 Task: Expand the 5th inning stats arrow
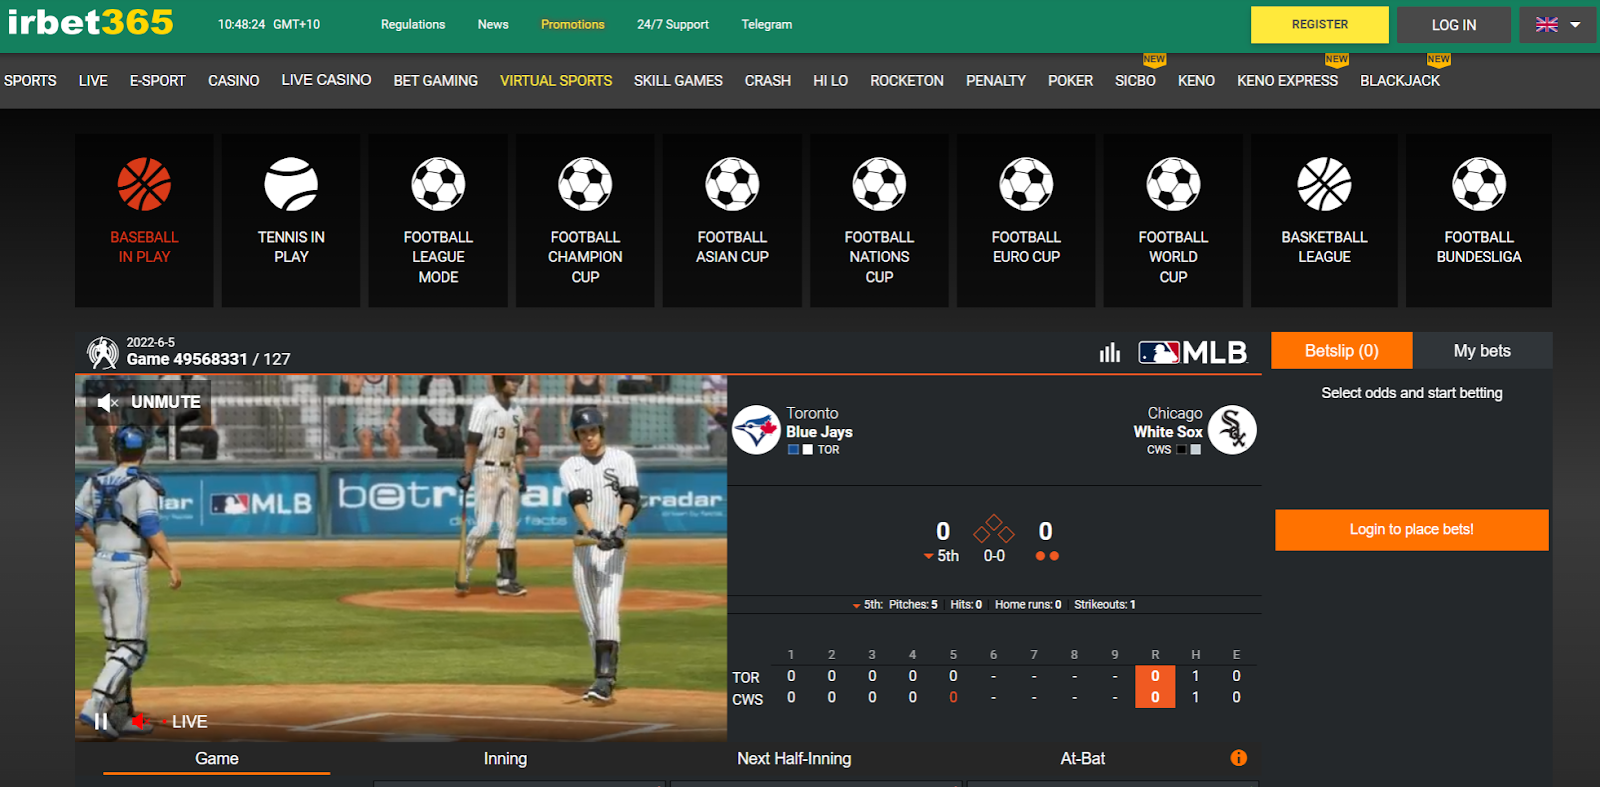click(856, 605)
